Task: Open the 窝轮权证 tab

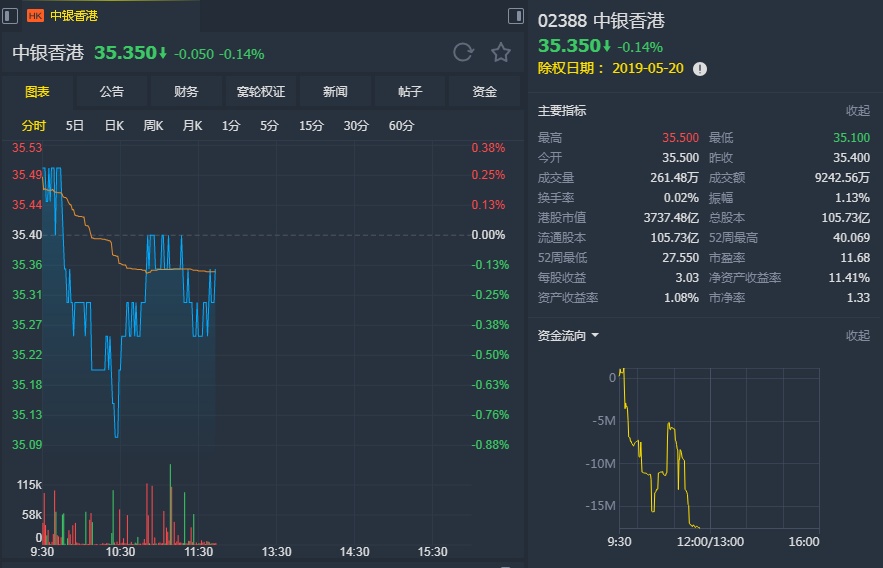Action: click(x=261, y=91)
